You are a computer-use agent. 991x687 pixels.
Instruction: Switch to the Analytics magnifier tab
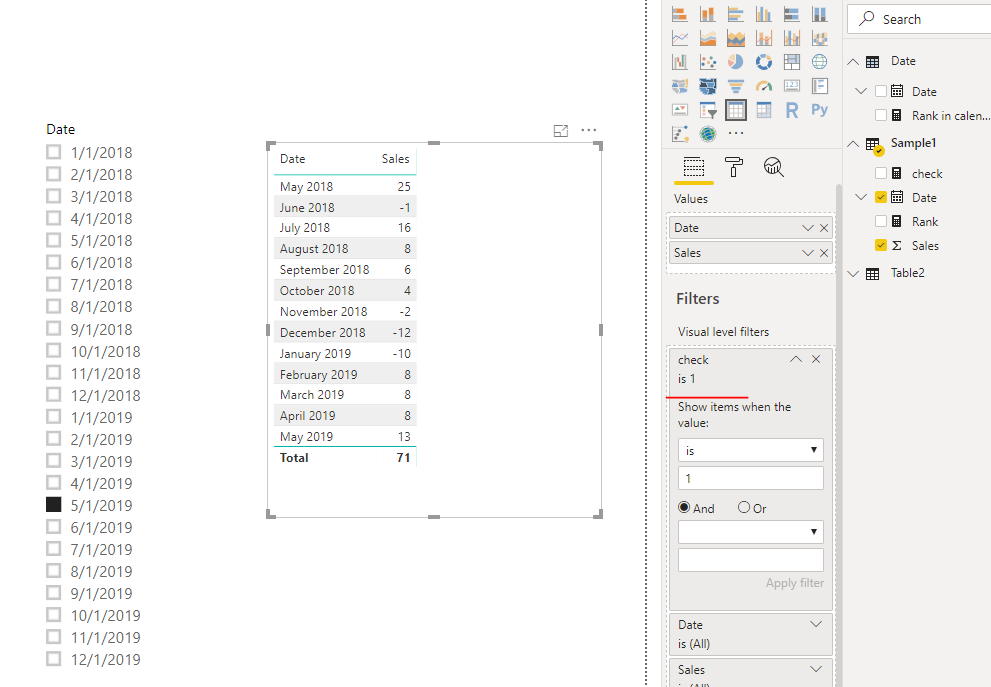tap(774, 167)
